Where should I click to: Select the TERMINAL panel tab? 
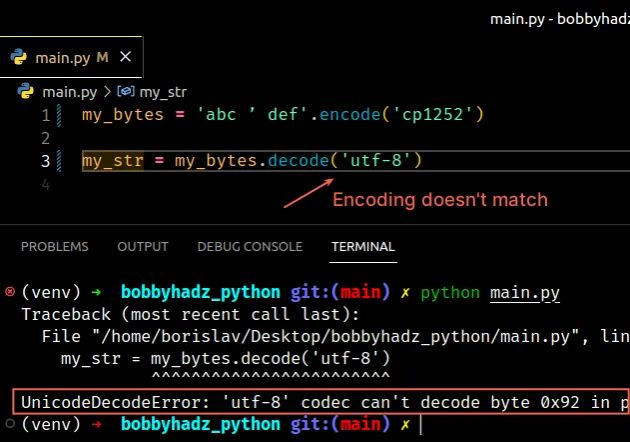363,246
